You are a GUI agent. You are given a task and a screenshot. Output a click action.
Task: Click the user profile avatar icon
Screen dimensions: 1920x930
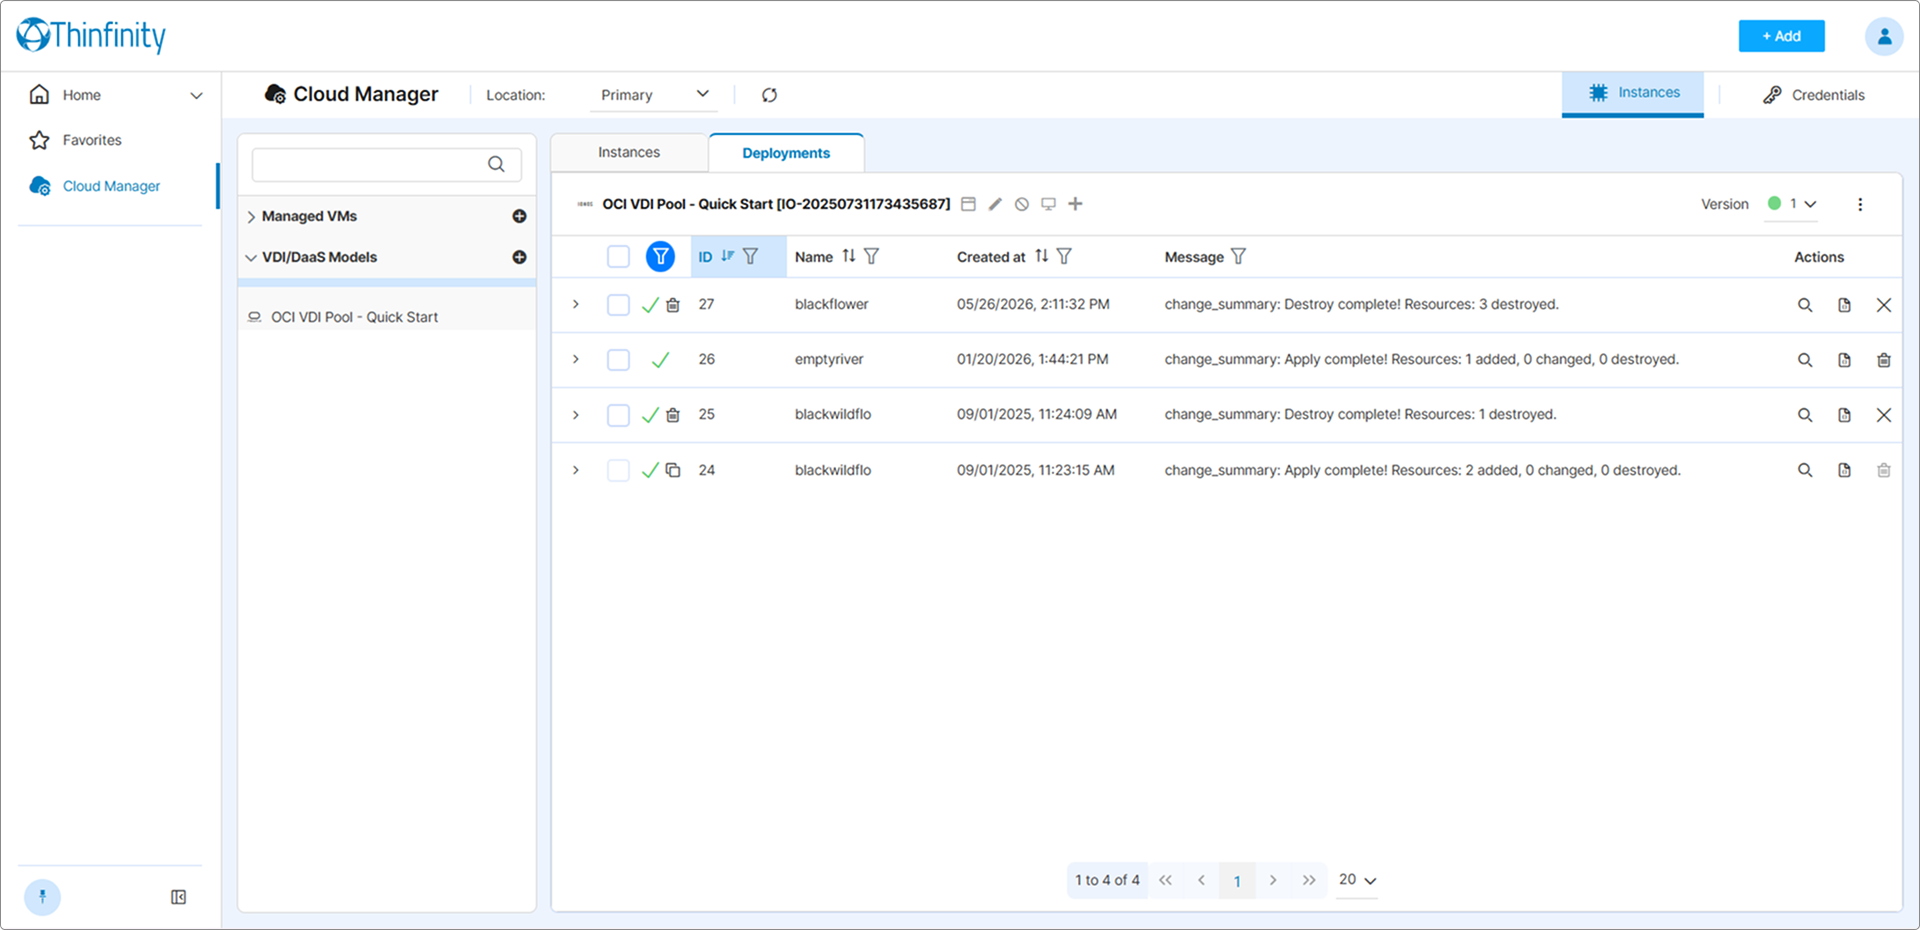point(1884,36)
